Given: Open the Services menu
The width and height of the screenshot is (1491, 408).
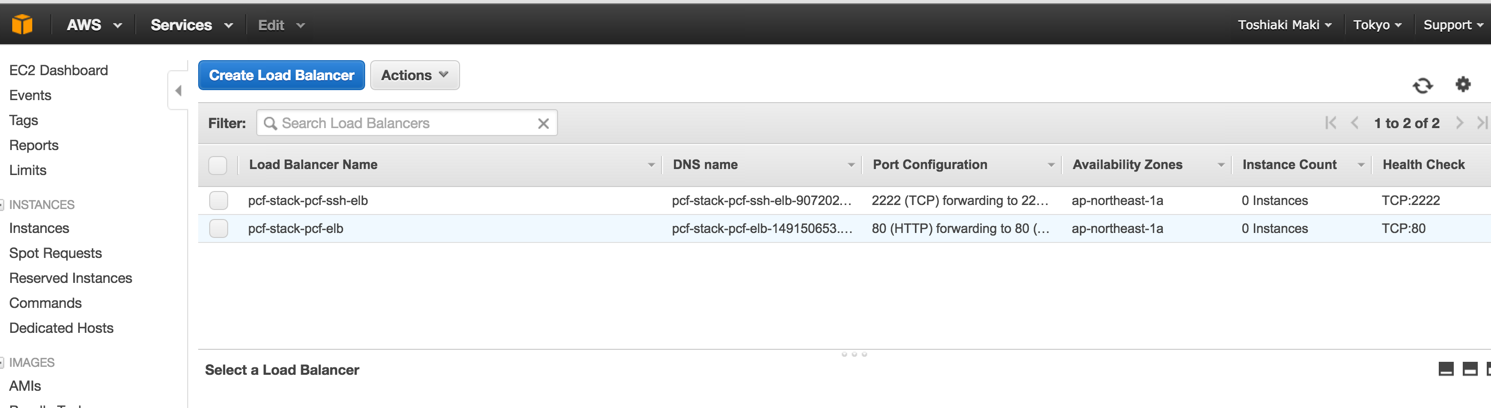Looking at the screenshot, I should point(191,25).
